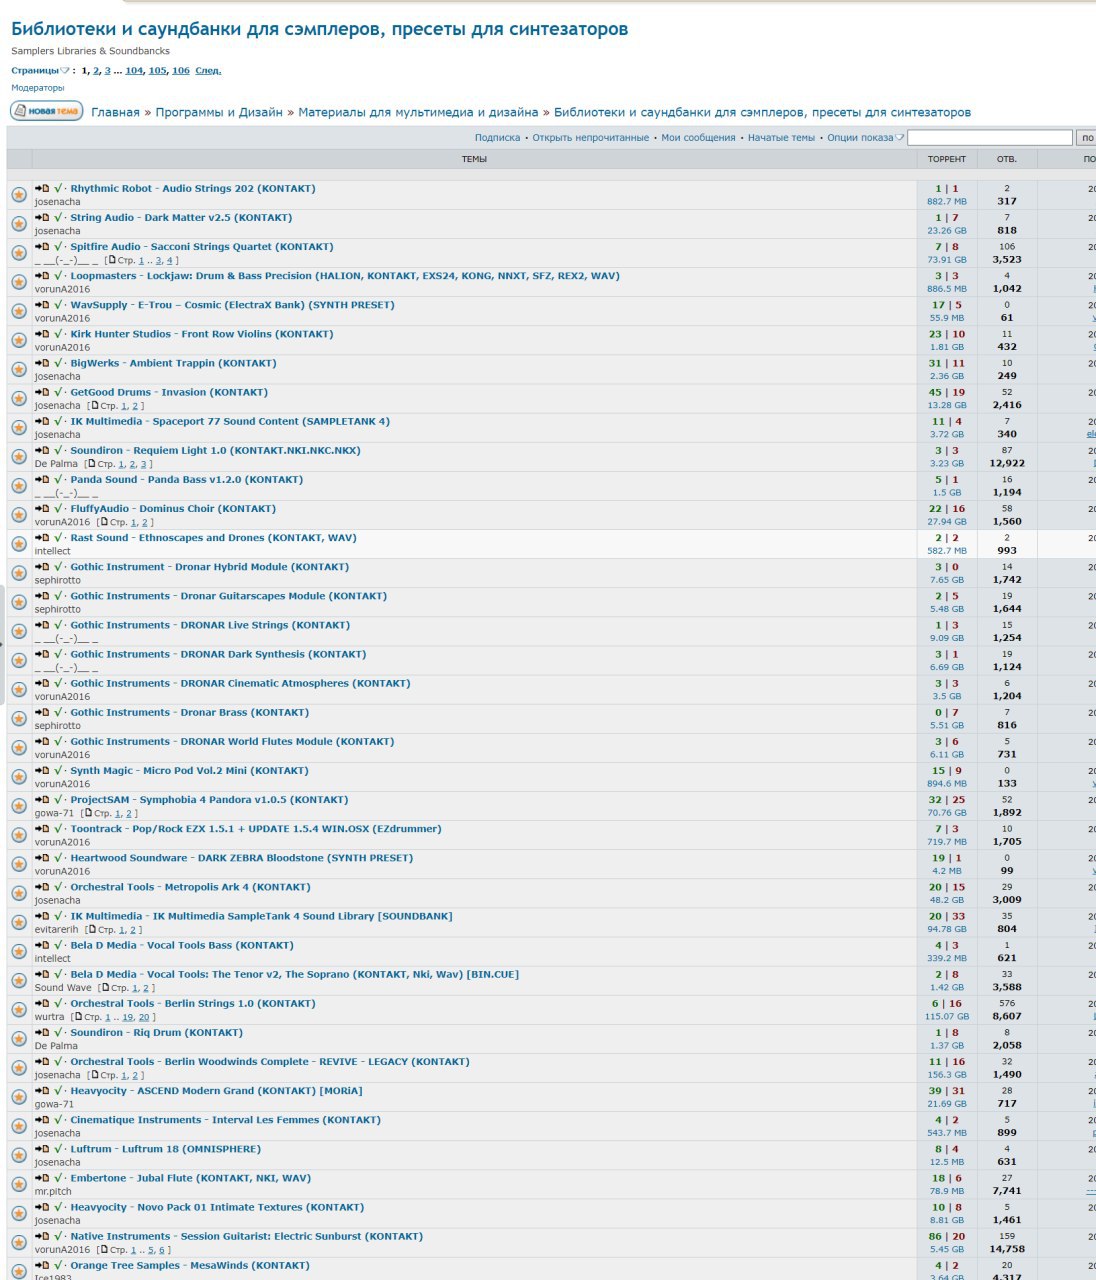Download the 73.91 GB Spitfire Sacconi torrent
The image size is (1096, 1280).
click(x=947, y=260)
